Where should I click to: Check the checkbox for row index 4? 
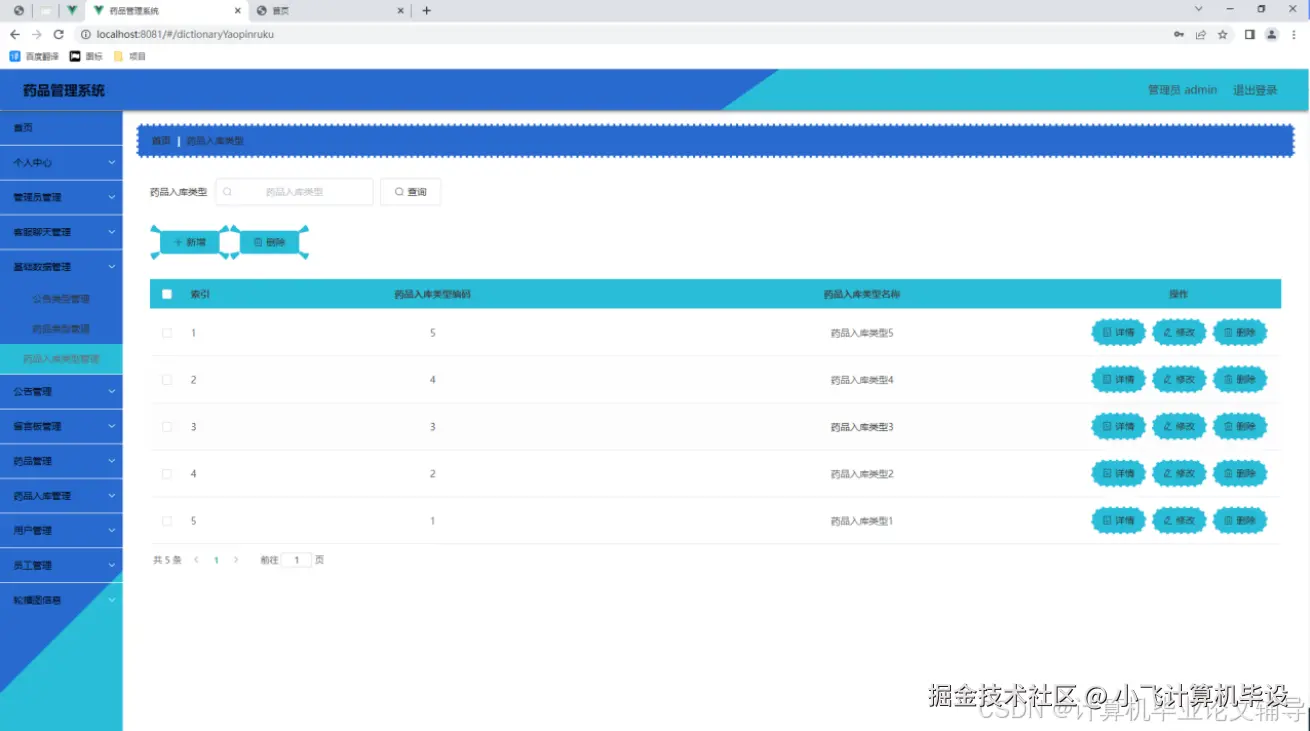tap(167, 474)
